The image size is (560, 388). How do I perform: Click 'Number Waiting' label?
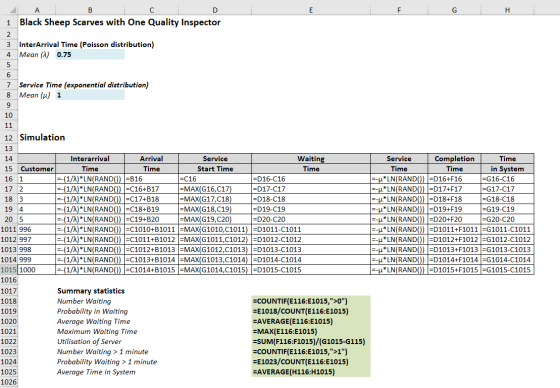pyautogui.click(x=84, y=301)
